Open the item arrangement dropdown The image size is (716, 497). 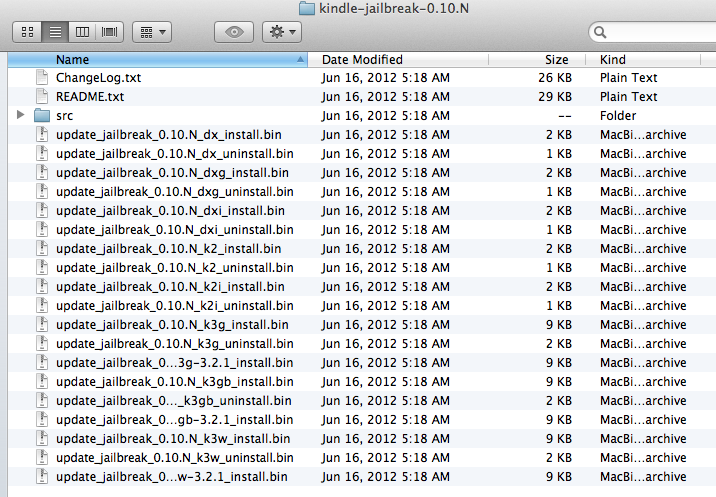click(x=152, y=32)
